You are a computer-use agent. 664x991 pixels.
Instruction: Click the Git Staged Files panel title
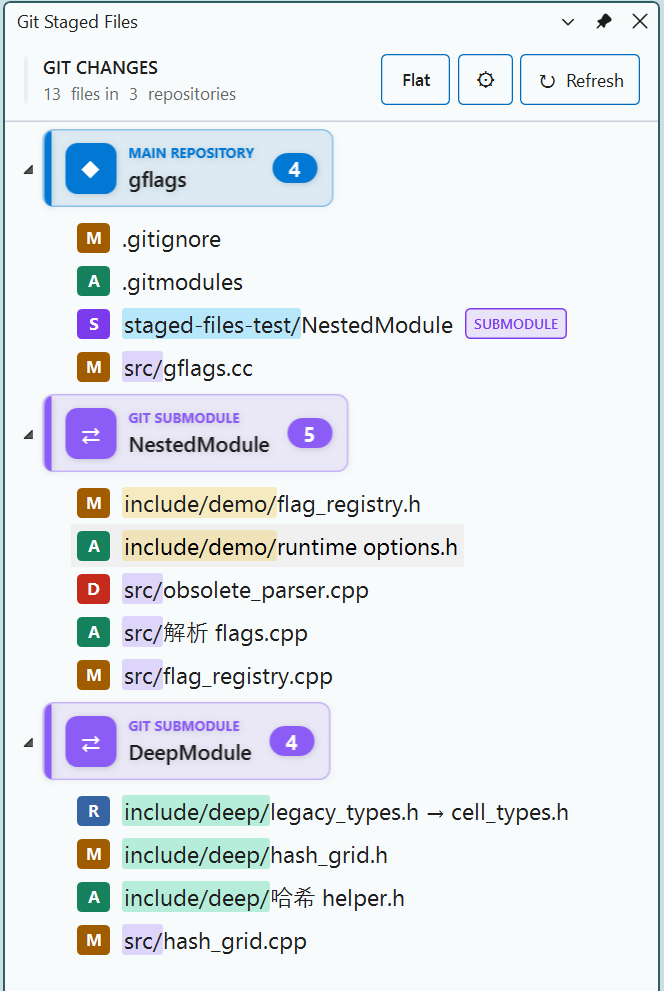pos(77,22)
